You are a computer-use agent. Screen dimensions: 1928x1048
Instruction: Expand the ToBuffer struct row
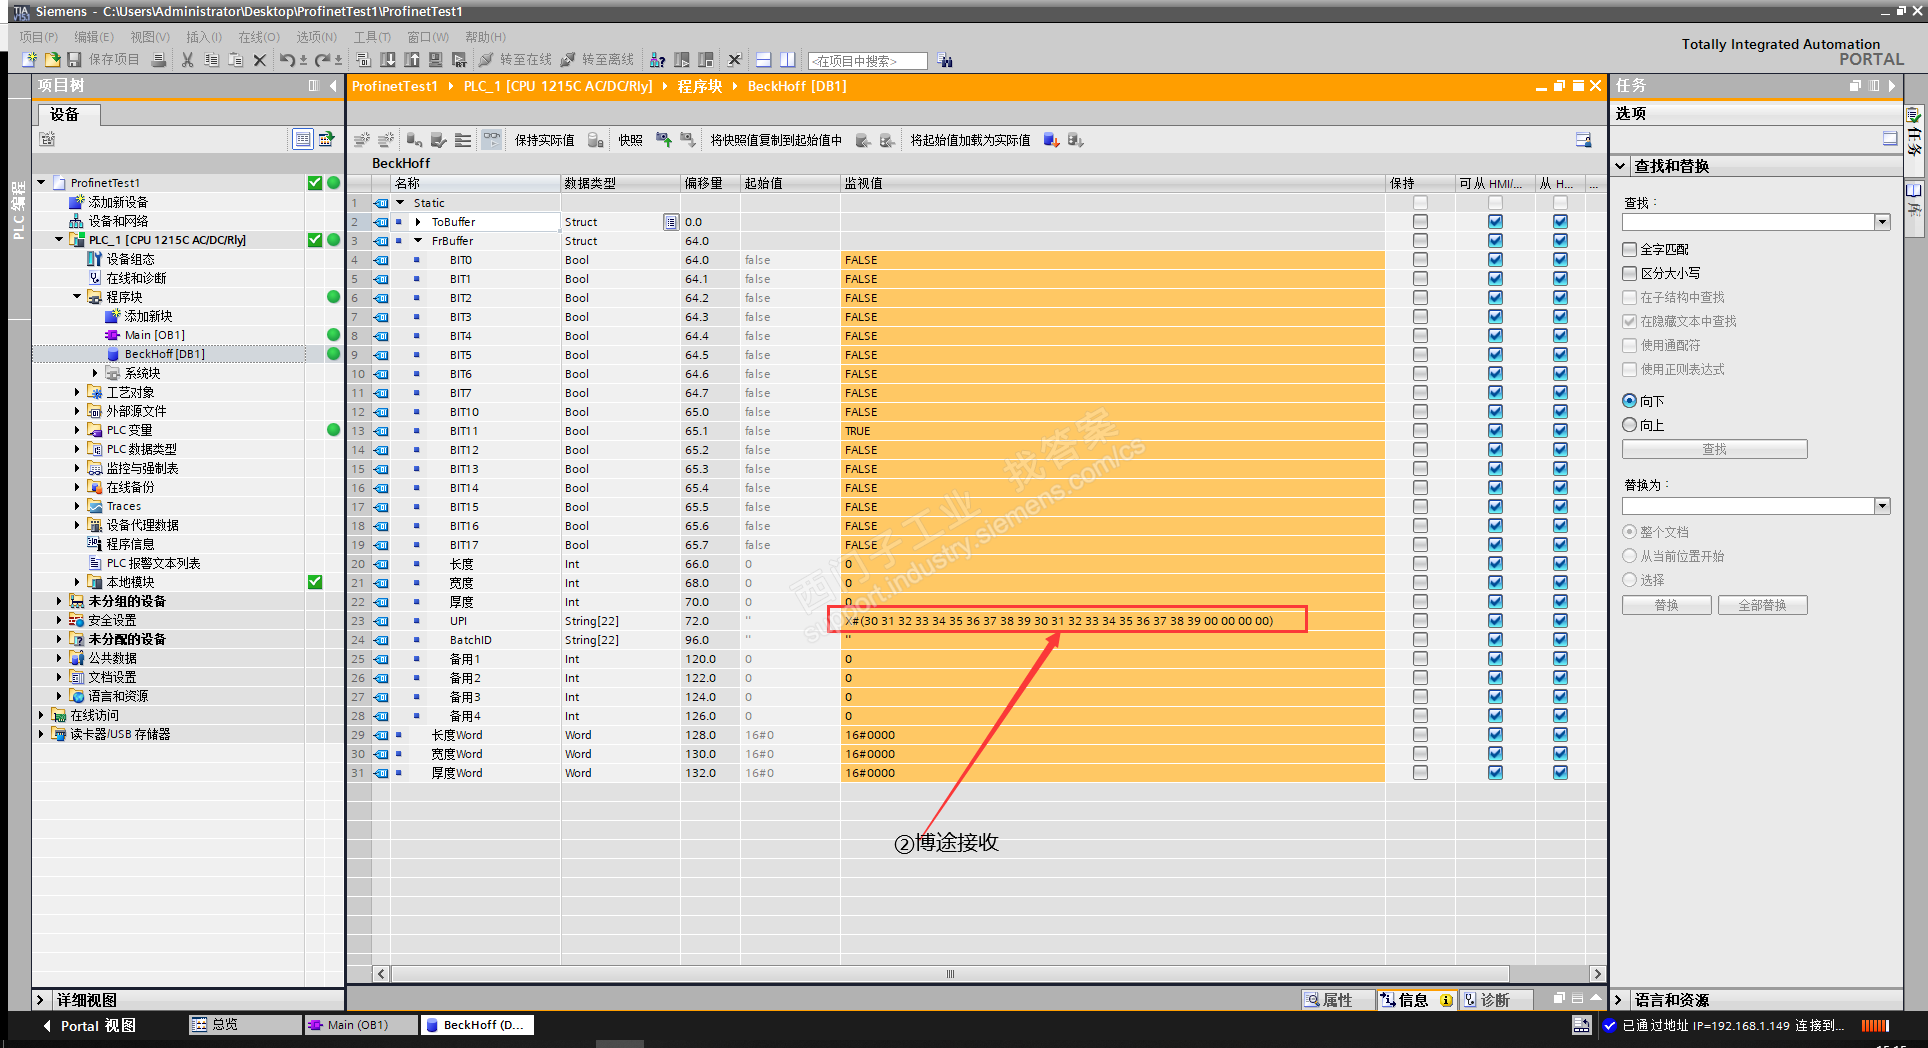pyautogui.click(x=418, y=222)
